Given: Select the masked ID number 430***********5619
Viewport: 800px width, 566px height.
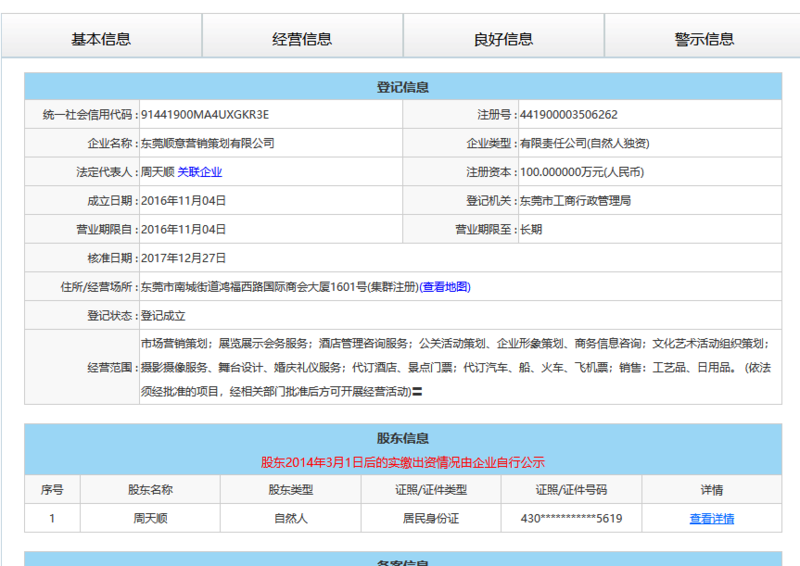Looking at the screenshot, I should [x=571, y=519].
